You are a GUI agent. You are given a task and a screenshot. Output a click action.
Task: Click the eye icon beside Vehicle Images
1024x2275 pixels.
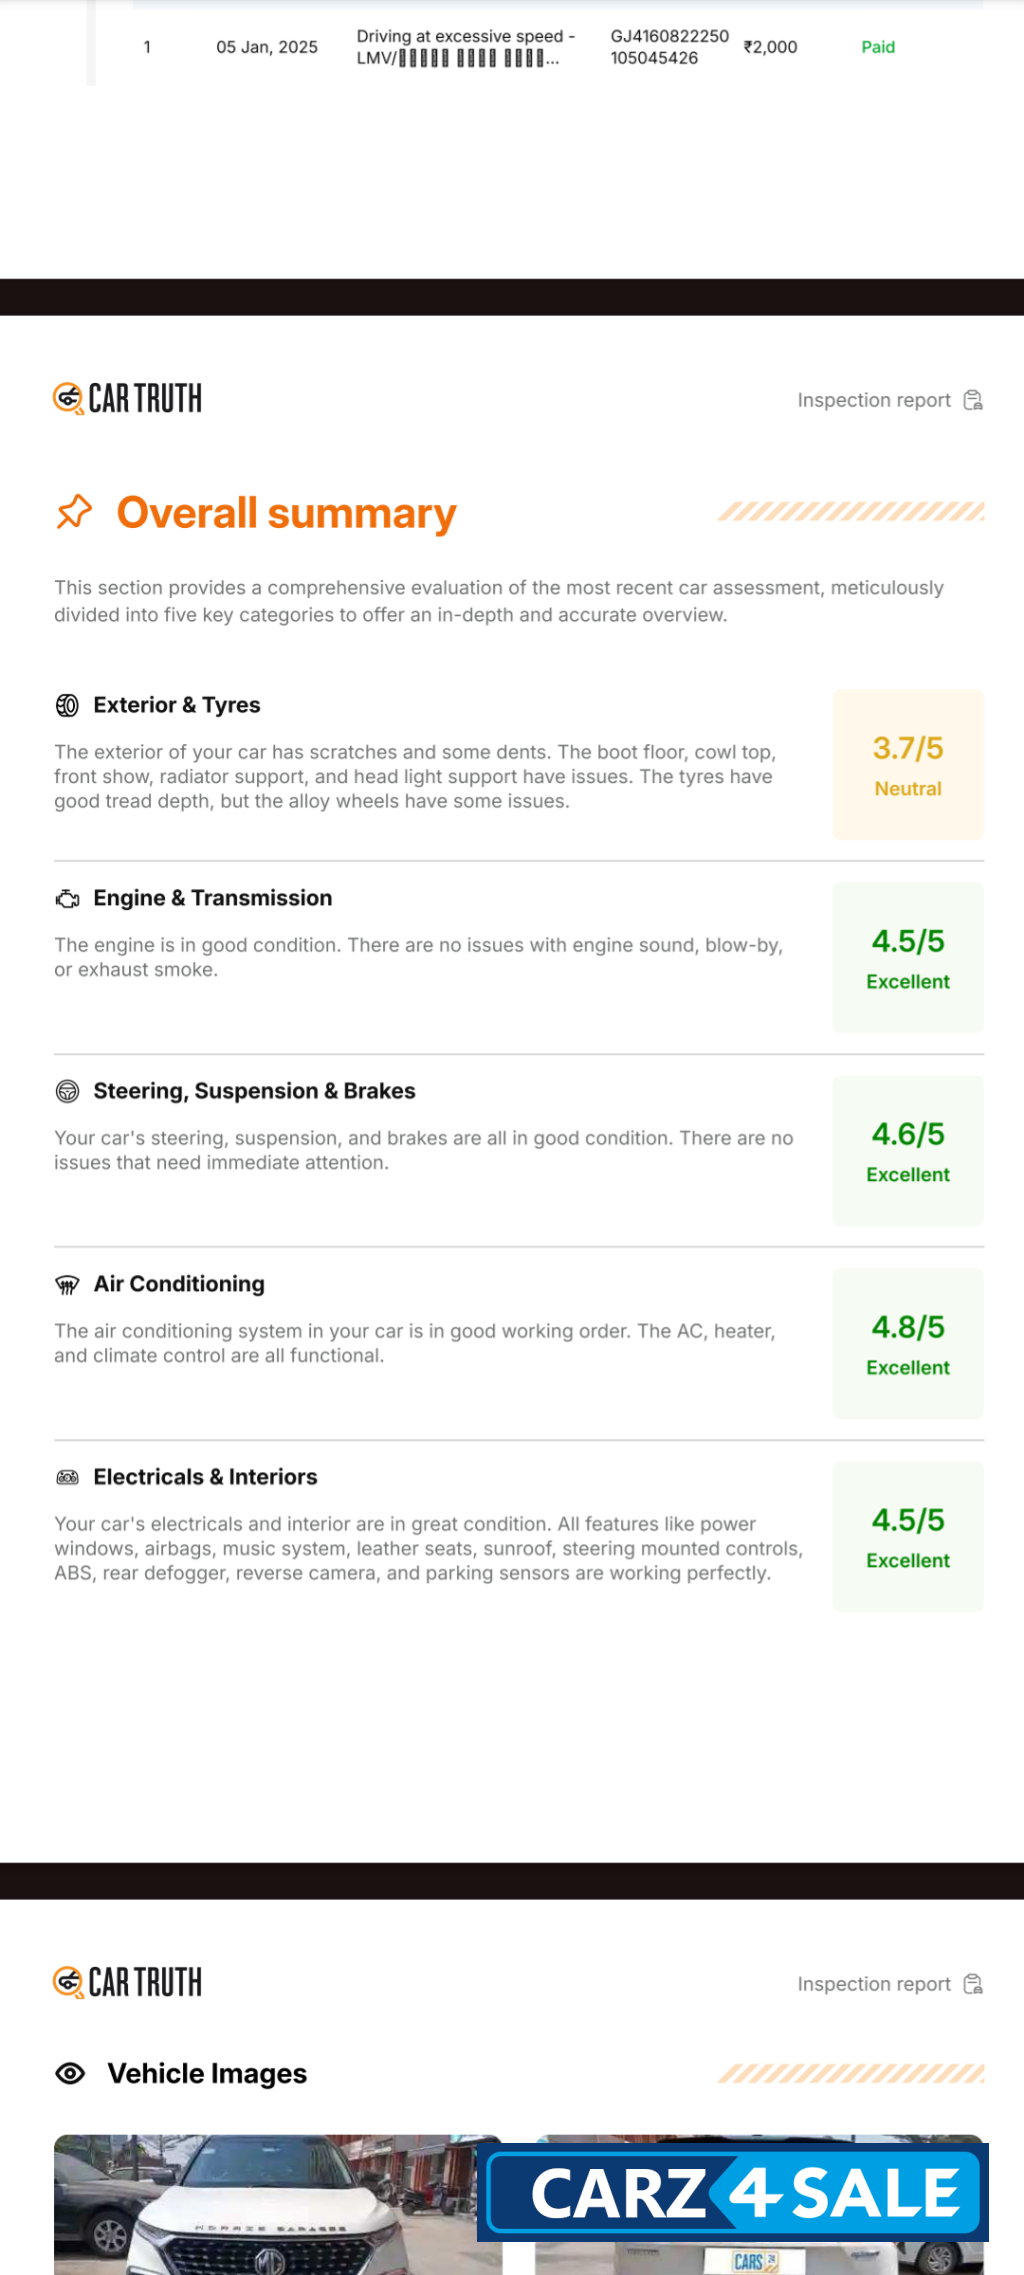click(x=70, y=2074)
